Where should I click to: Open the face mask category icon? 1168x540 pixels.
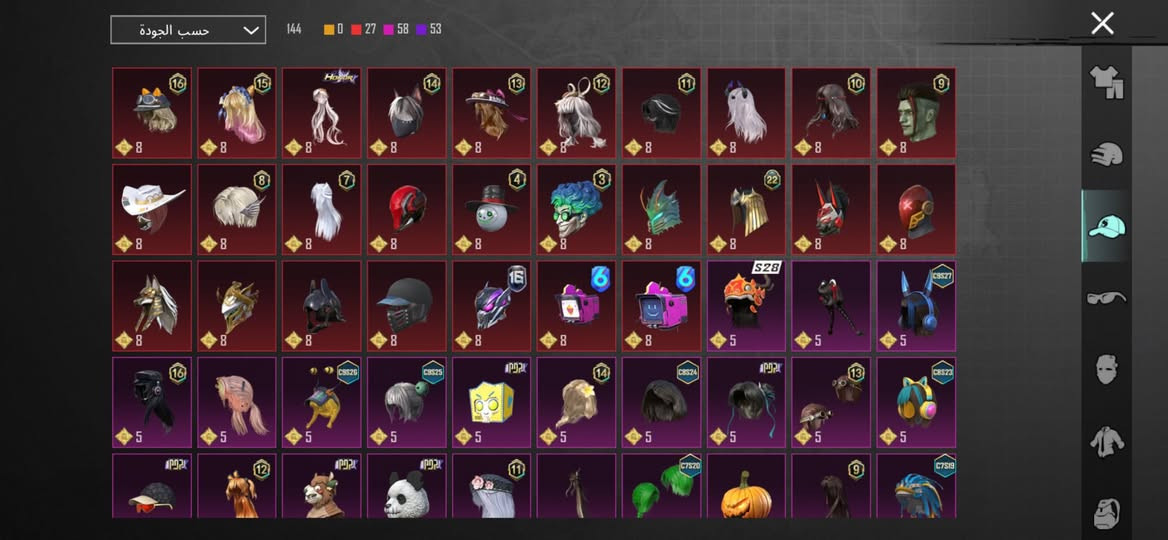pyautogui.click(x=1106, y=369)
